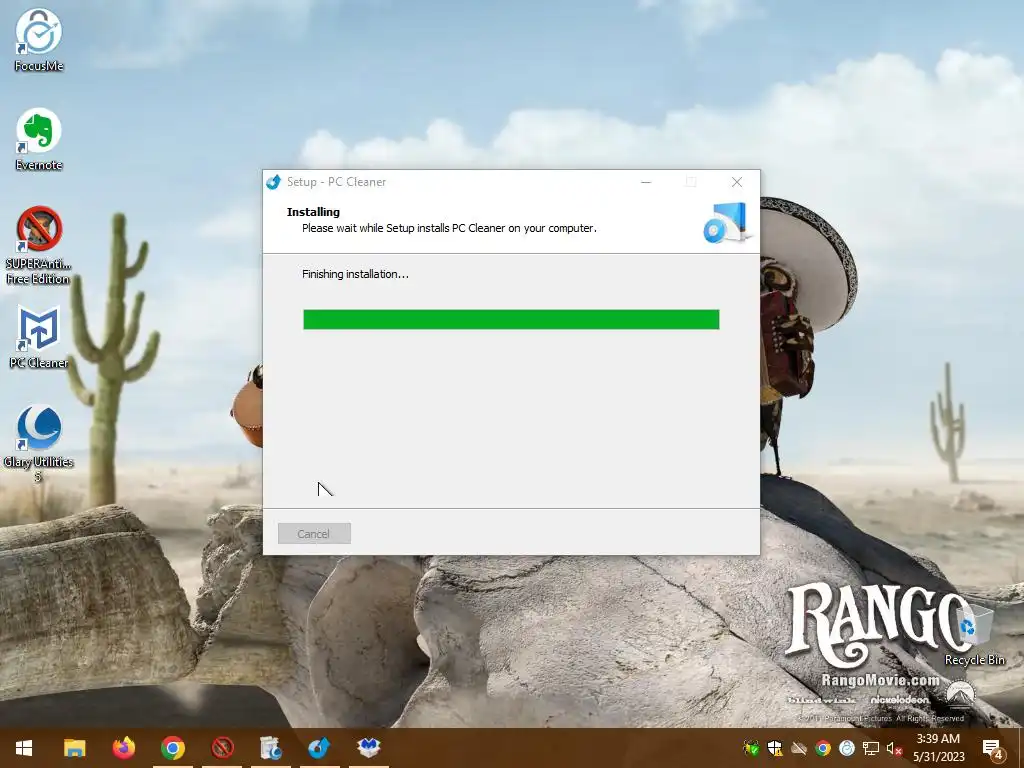Switch to PC Cleaner setup on the taskbar

319,748
